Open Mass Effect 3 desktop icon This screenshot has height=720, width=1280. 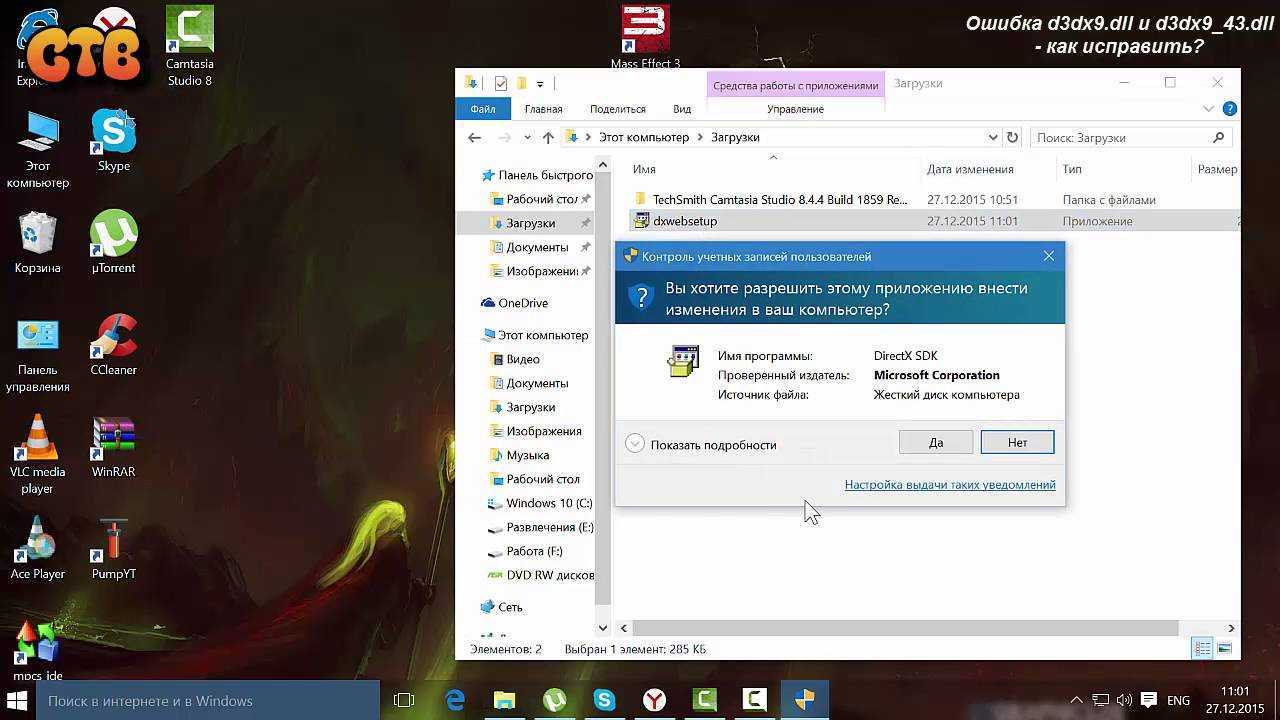(x=645, y=38)
